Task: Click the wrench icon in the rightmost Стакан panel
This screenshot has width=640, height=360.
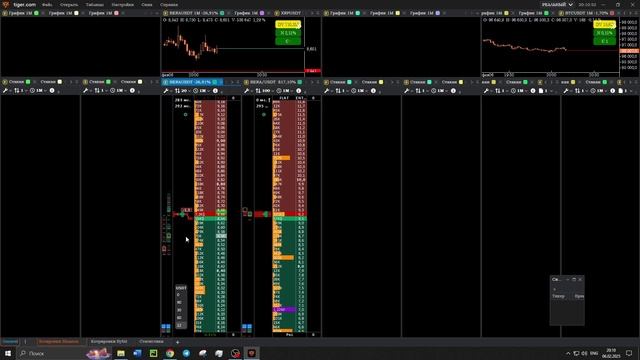Action: 566,91
